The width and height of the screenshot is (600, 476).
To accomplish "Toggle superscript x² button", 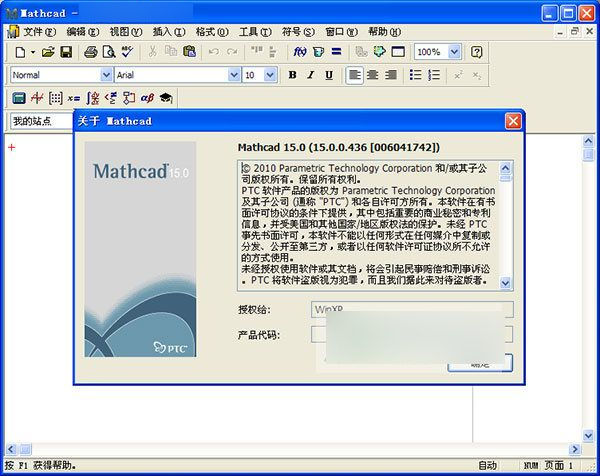I will [458, 75].
